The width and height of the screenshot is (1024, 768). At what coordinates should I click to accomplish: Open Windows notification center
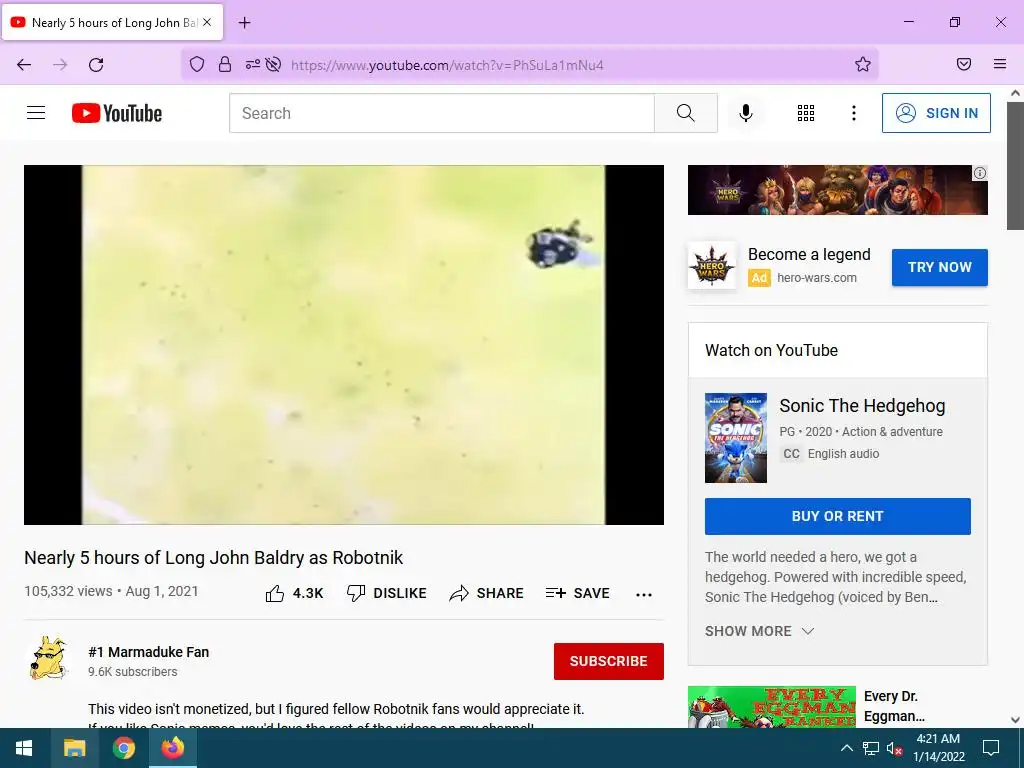click(991, 748)
